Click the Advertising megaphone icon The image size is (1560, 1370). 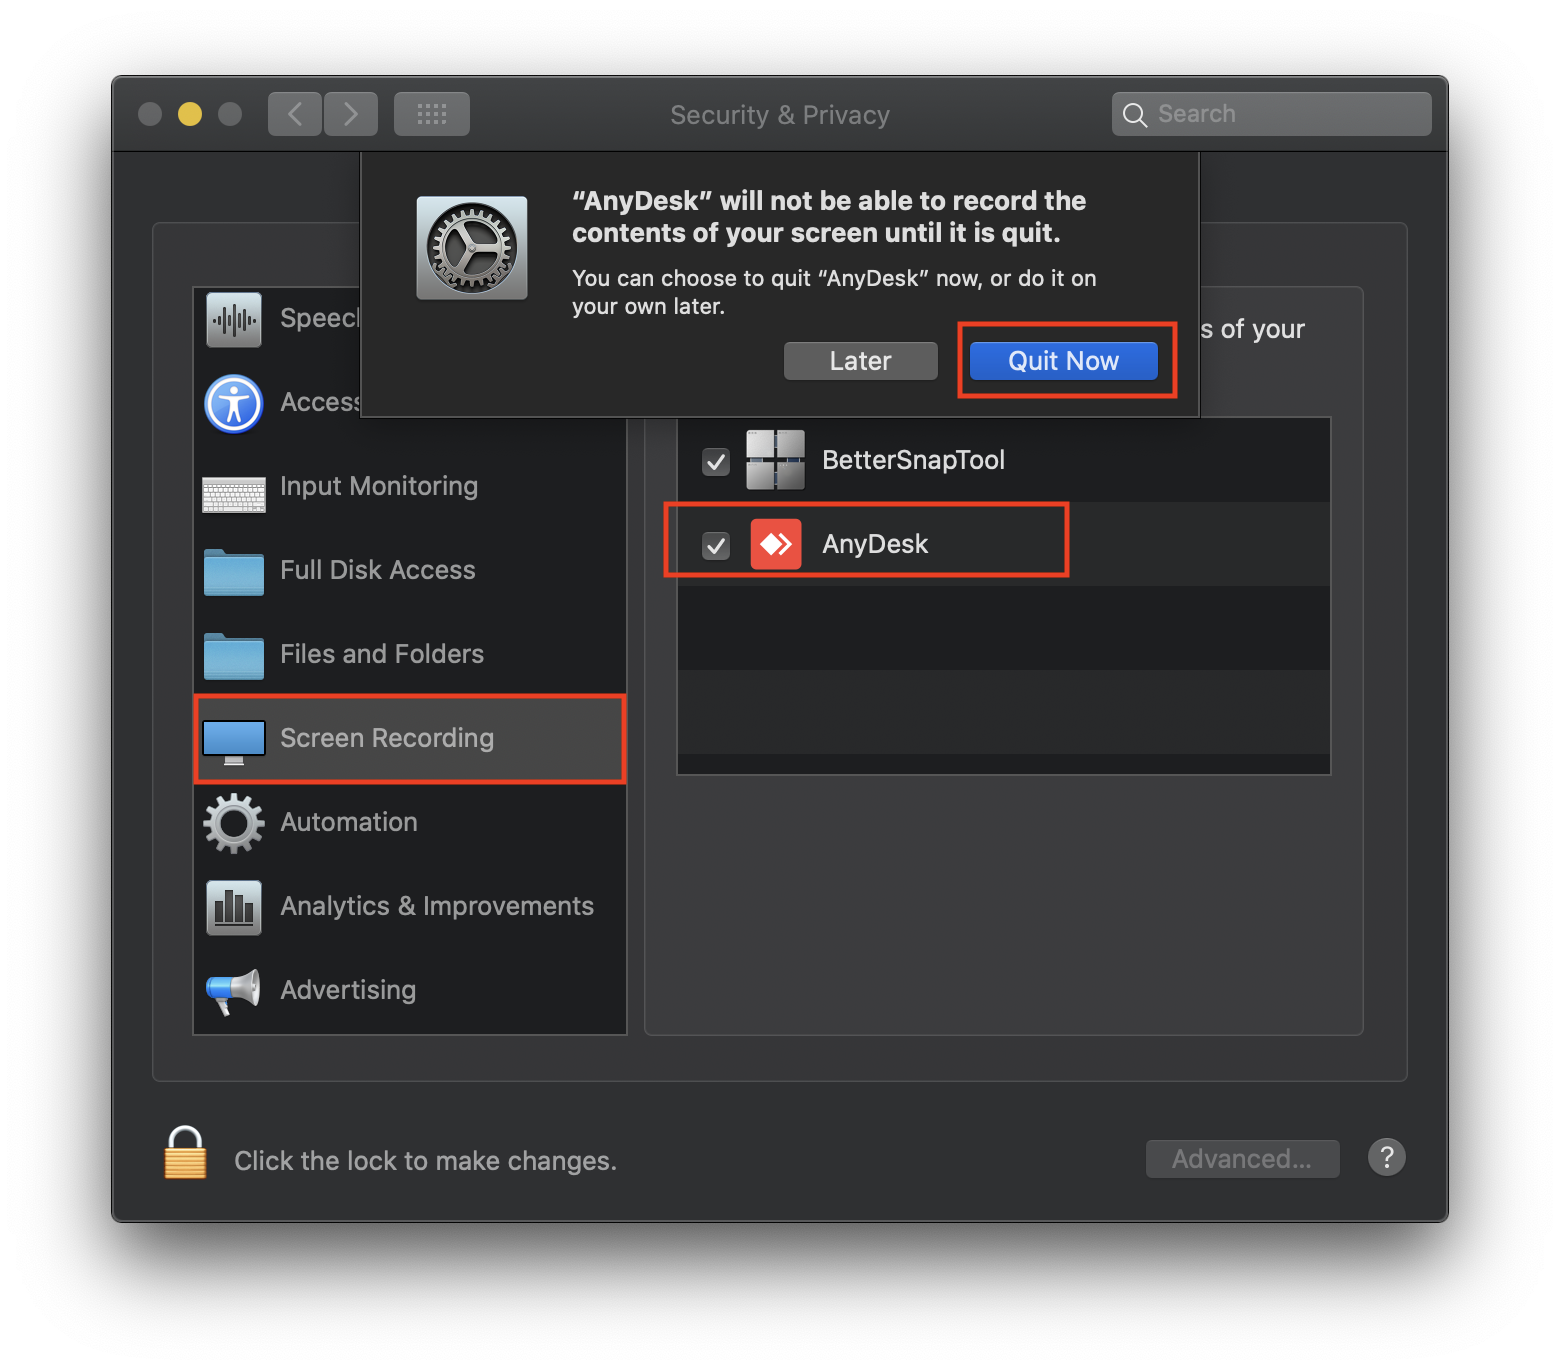[x=234, y=990]
